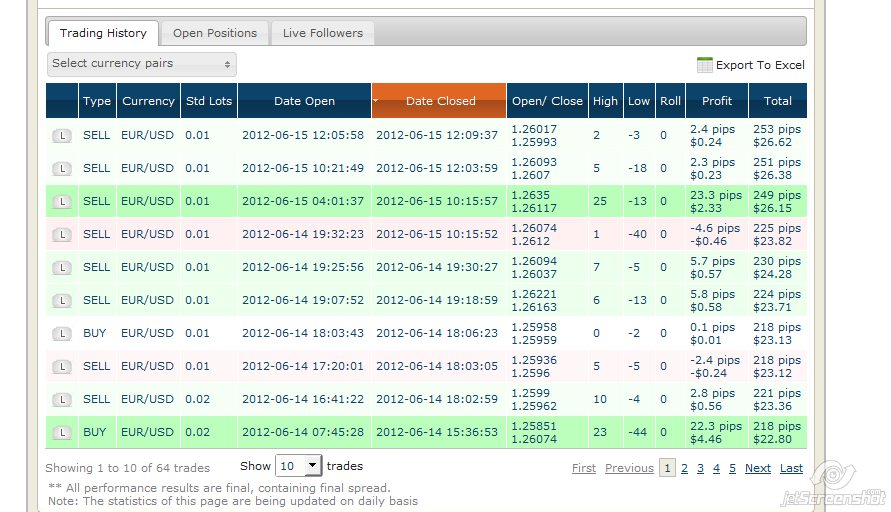Select page 1 in pagination
The height and width of the screenshot is (512, 891).
coord(667,468)
